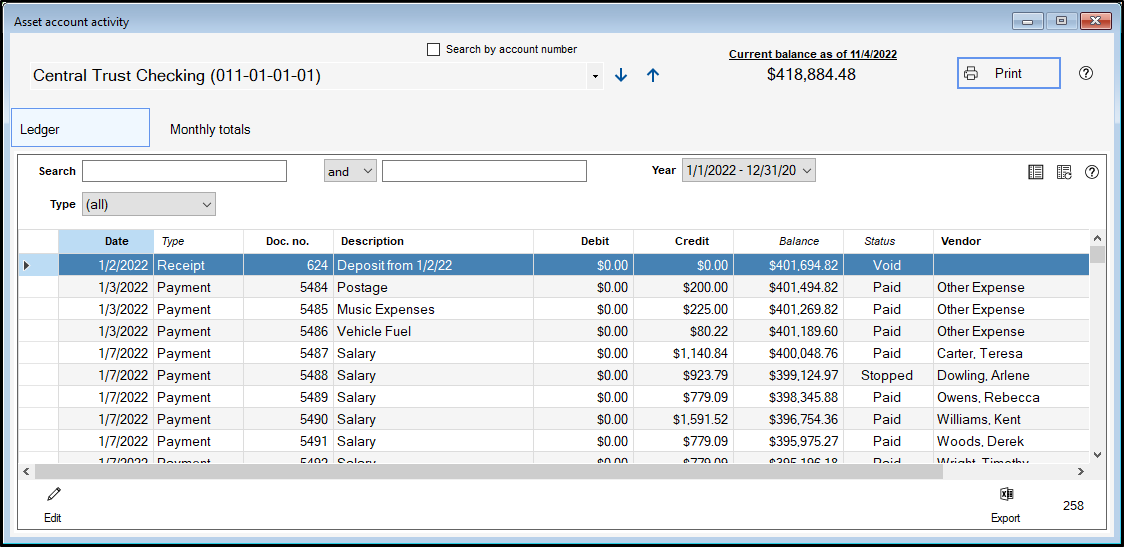The image size is (1124, 547).
Task: Click the list view icon above the grid
Action: point(1036,172)
